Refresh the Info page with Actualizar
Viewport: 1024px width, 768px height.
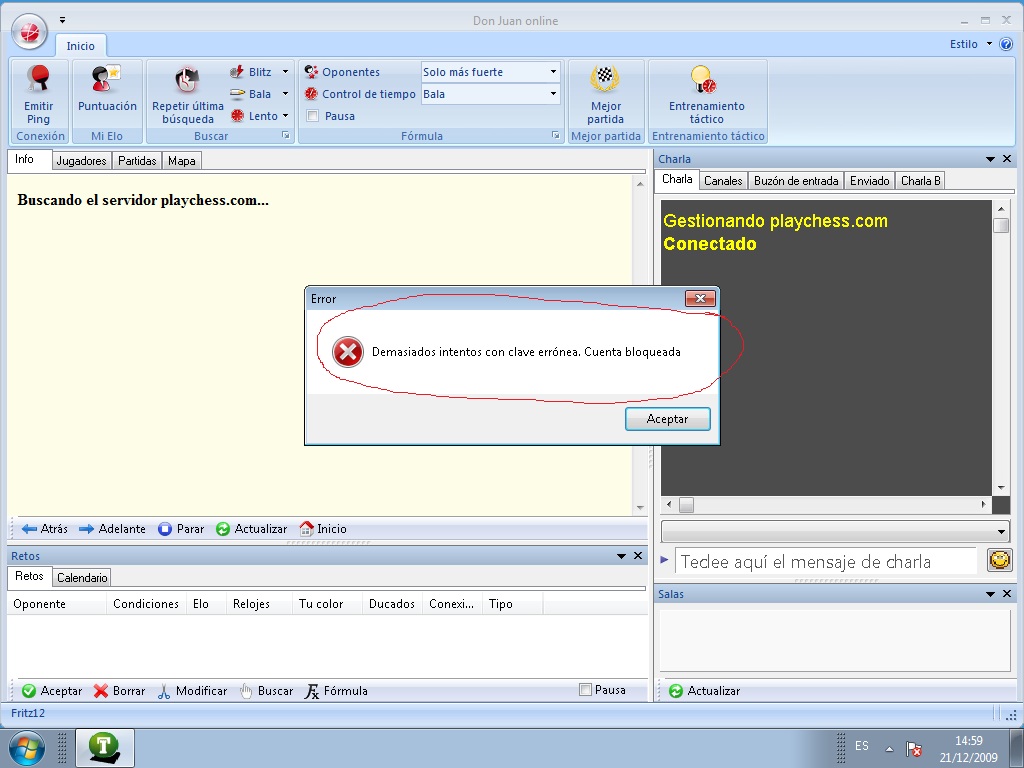(252, 529)
